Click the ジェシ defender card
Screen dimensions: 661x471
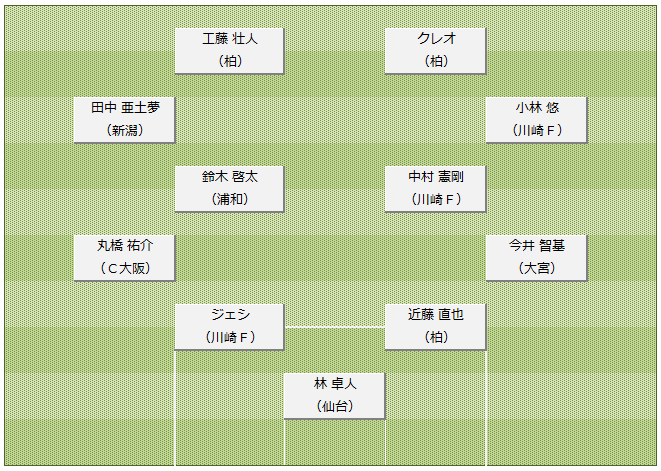click(x=229, y=327)
